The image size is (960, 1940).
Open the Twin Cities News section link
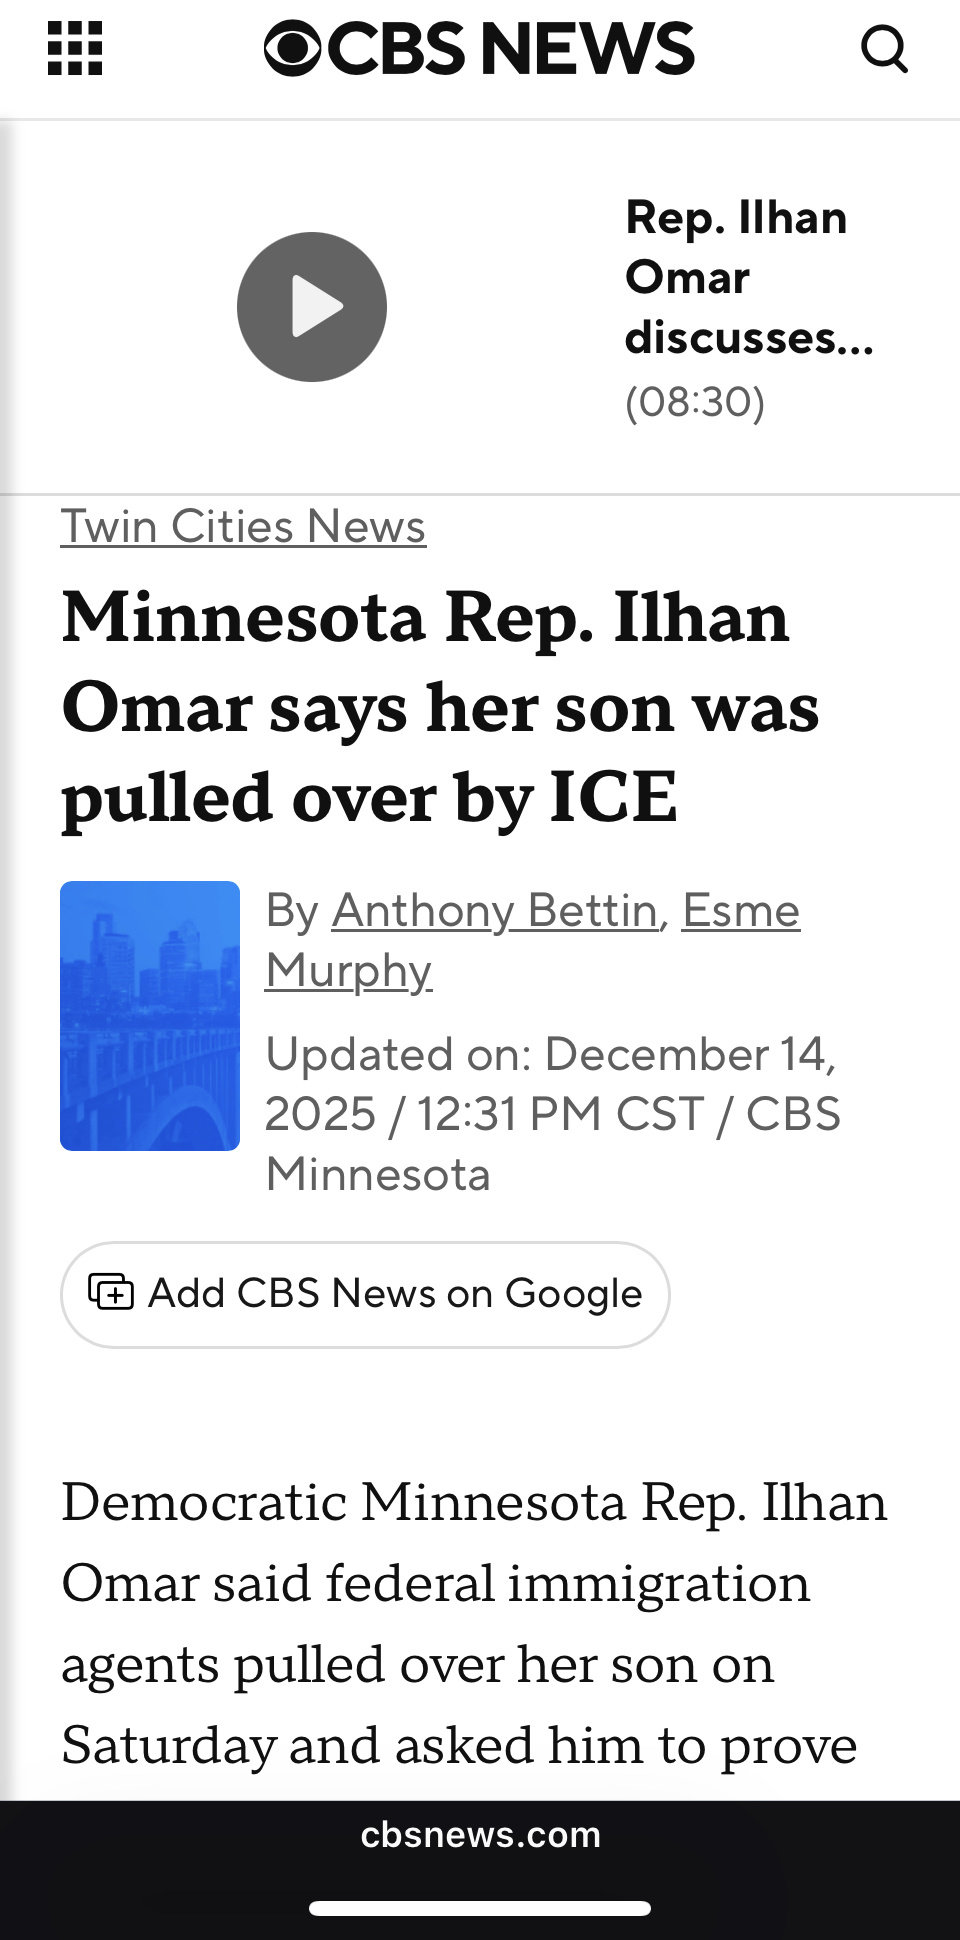point(243,527)
